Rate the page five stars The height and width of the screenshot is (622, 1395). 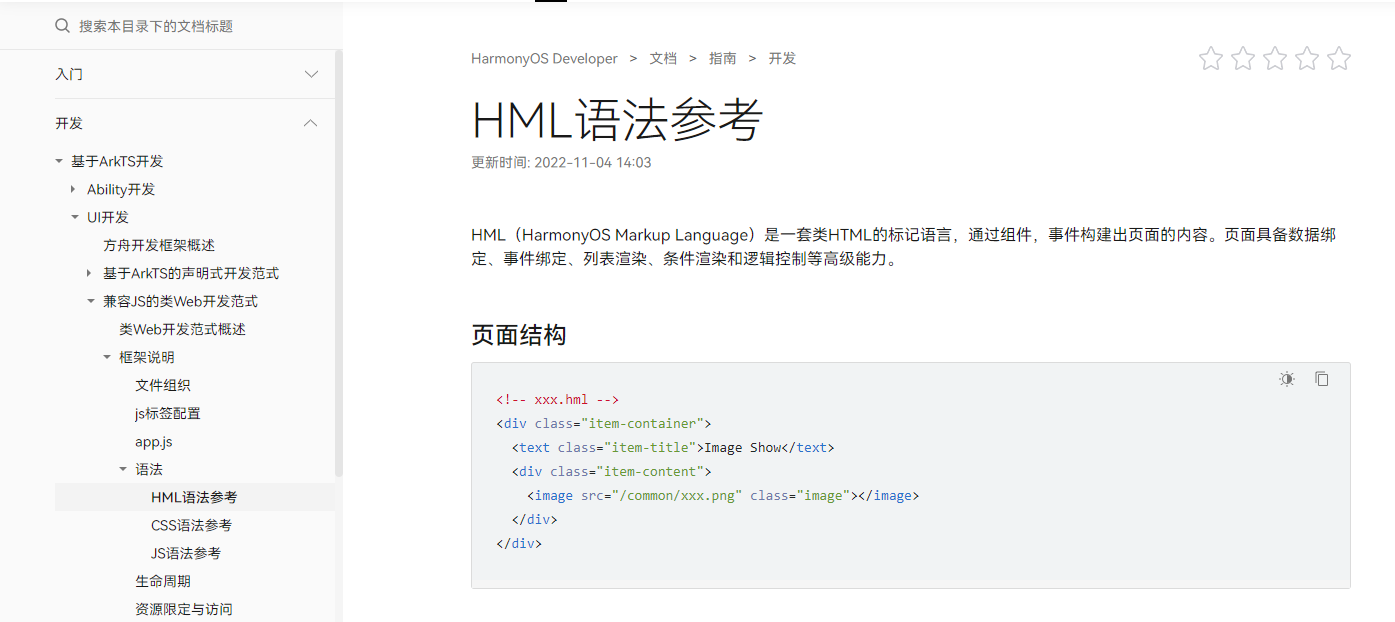tap(1339, 58)
